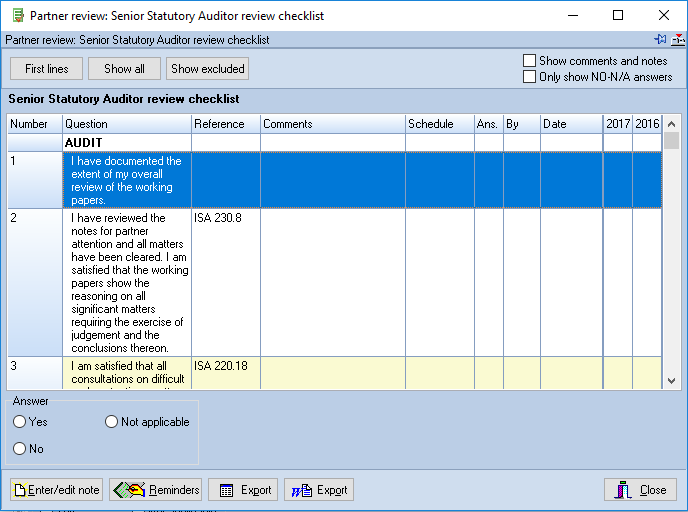Click the Date cell for question 2
Image resolution: width=688 pixels, height=512 pixels.
click(x=572, y=283)
